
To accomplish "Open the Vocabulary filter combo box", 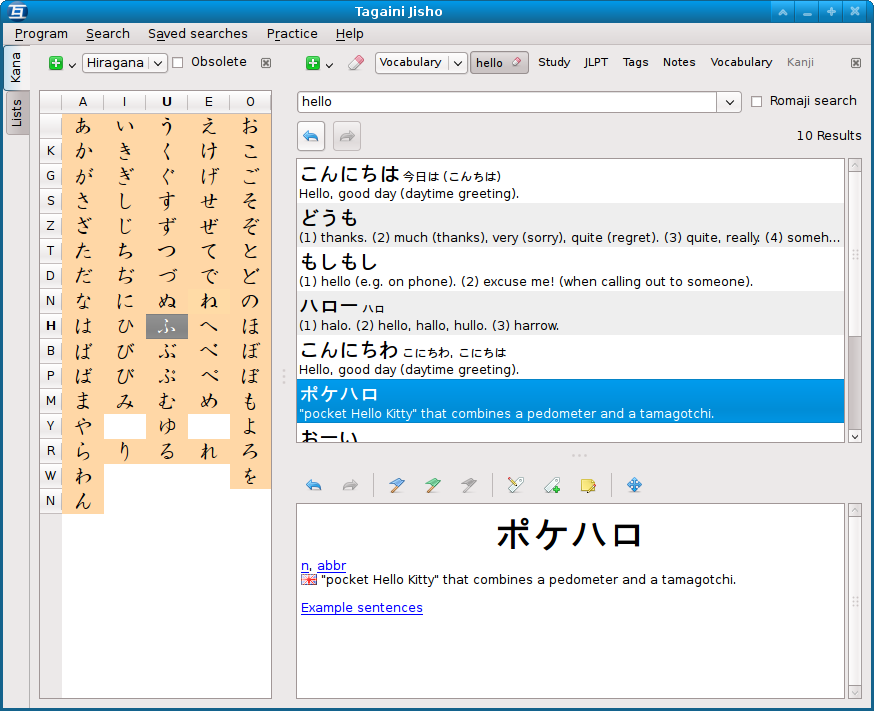I will pyautogui.click(x=421, y=62).
